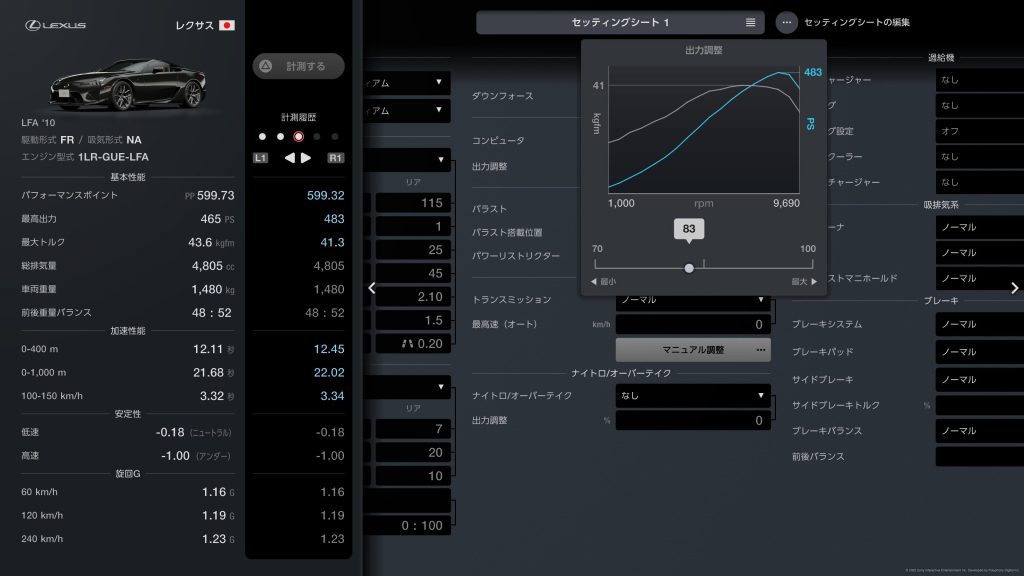This screenshot has width=1024, height=576.
Task: Click the 車両重量 value 1,480 kg
Action: (213, 289)
